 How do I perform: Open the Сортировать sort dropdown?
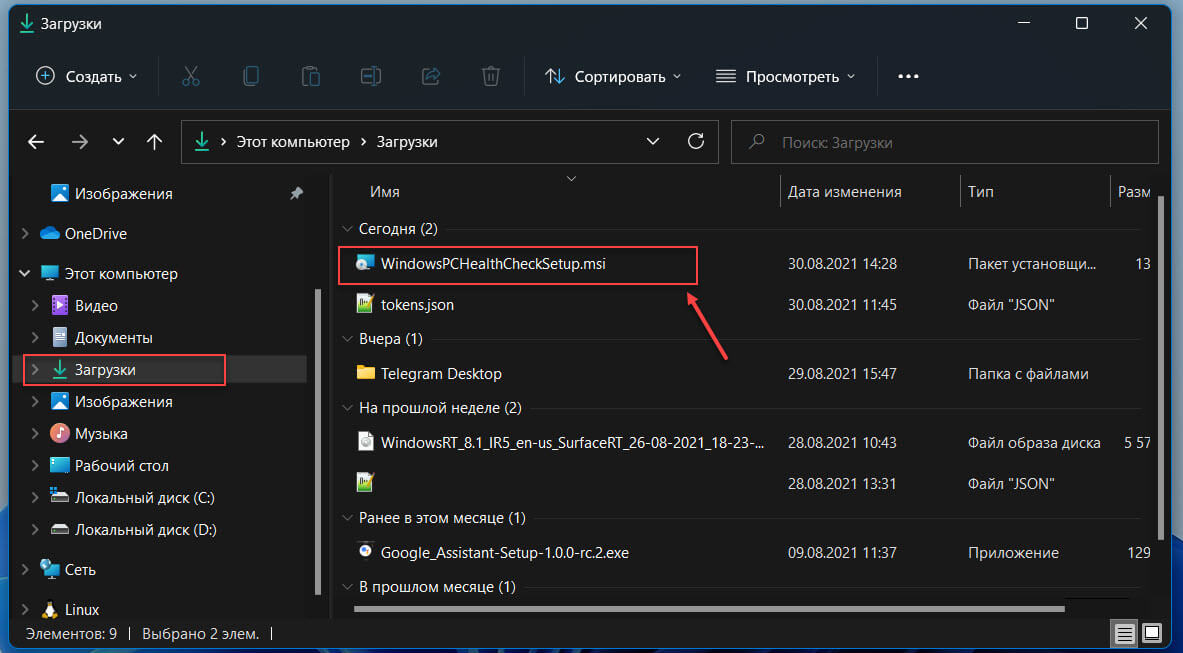click(613, 76)
